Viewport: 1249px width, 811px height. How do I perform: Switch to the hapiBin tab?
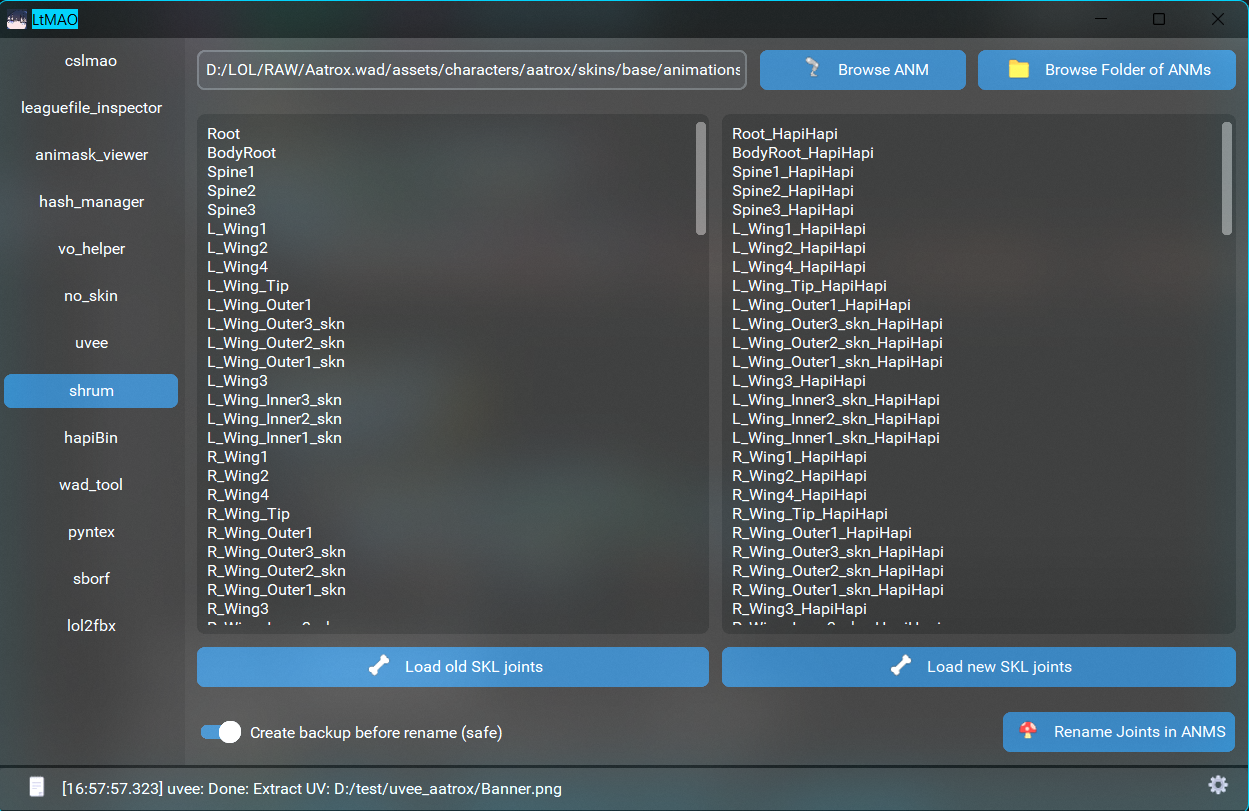[91, 438]
